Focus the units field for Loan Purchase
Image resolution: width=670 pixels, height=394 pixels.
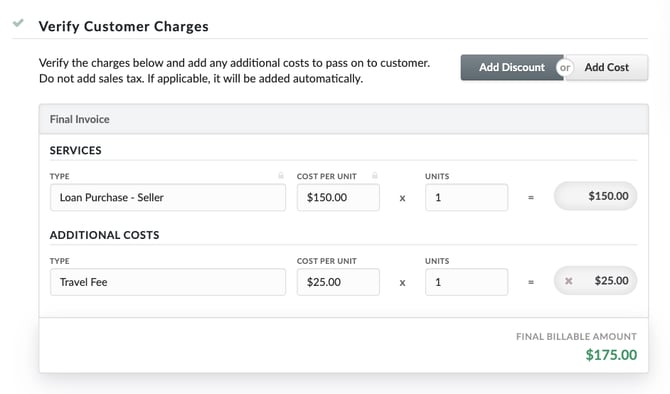[466, 197]
